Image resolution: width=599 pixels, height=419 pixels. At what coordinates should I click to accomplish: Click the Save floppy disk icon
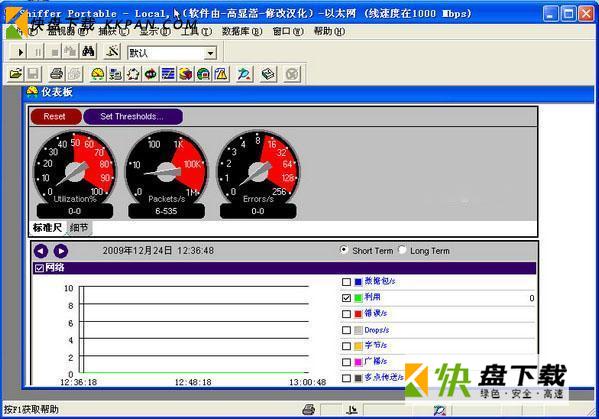point(33,74)
